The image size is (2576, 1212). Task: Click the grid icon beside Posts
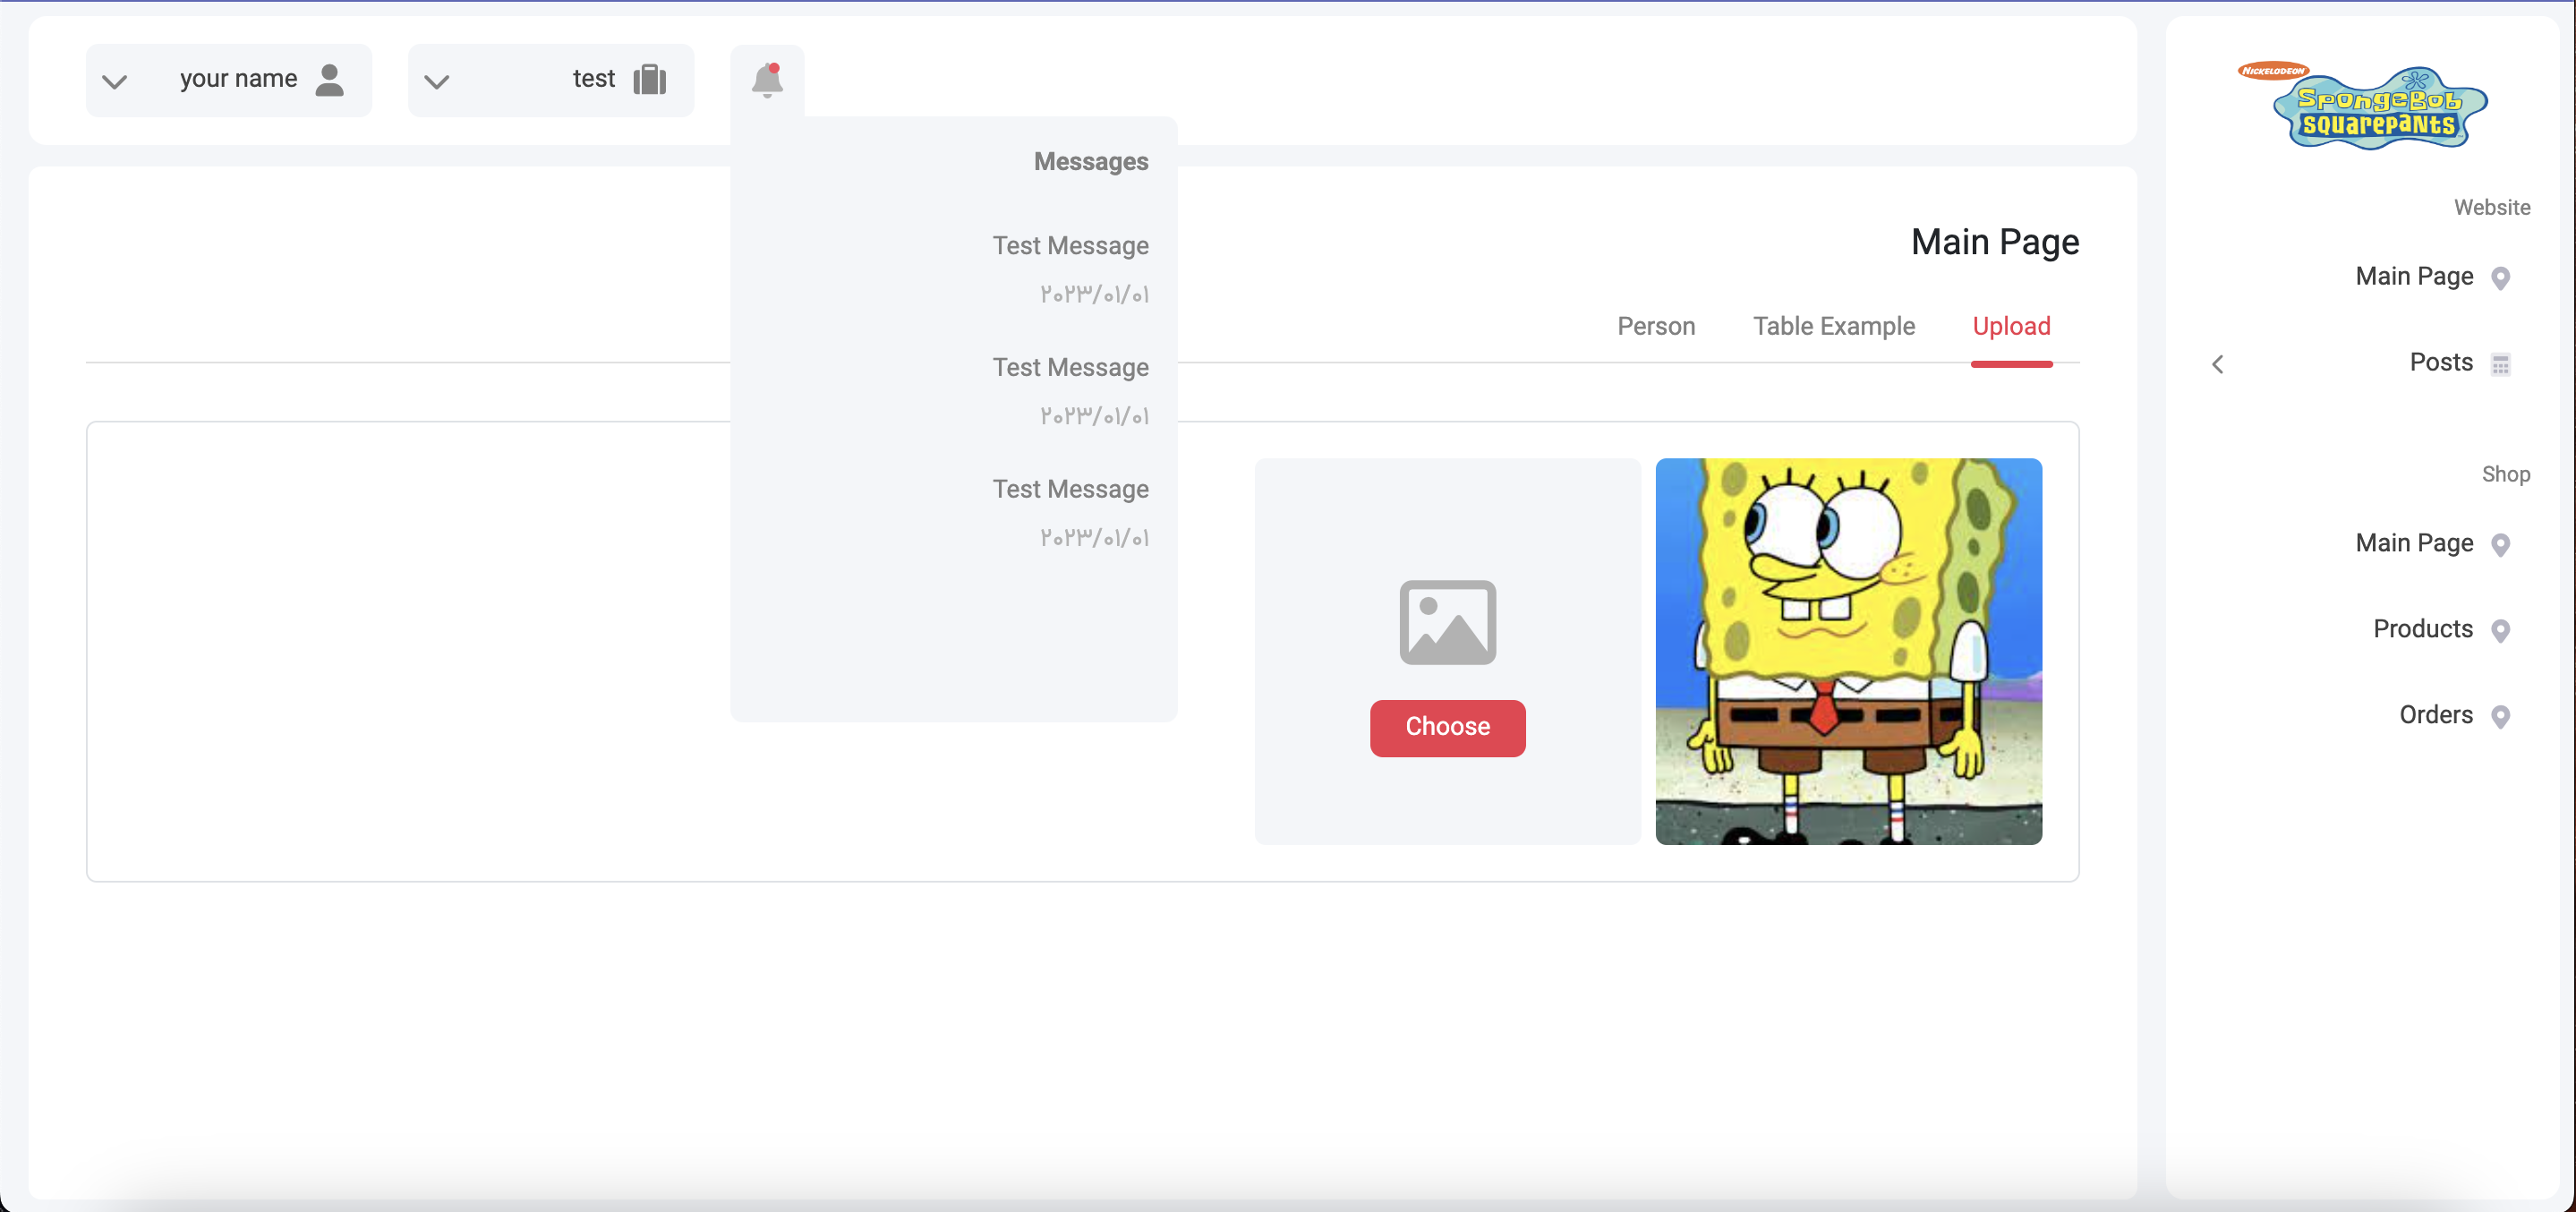click(2500, 364)
